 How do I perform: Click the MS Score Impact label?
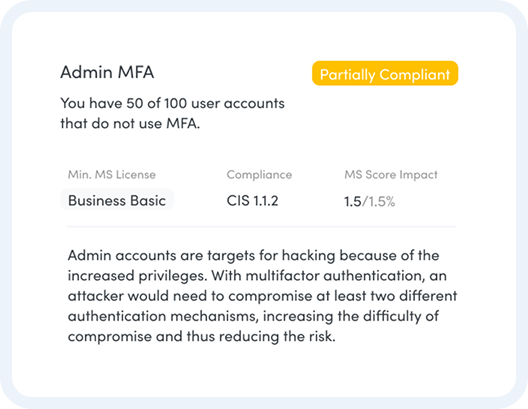point(391,174)
